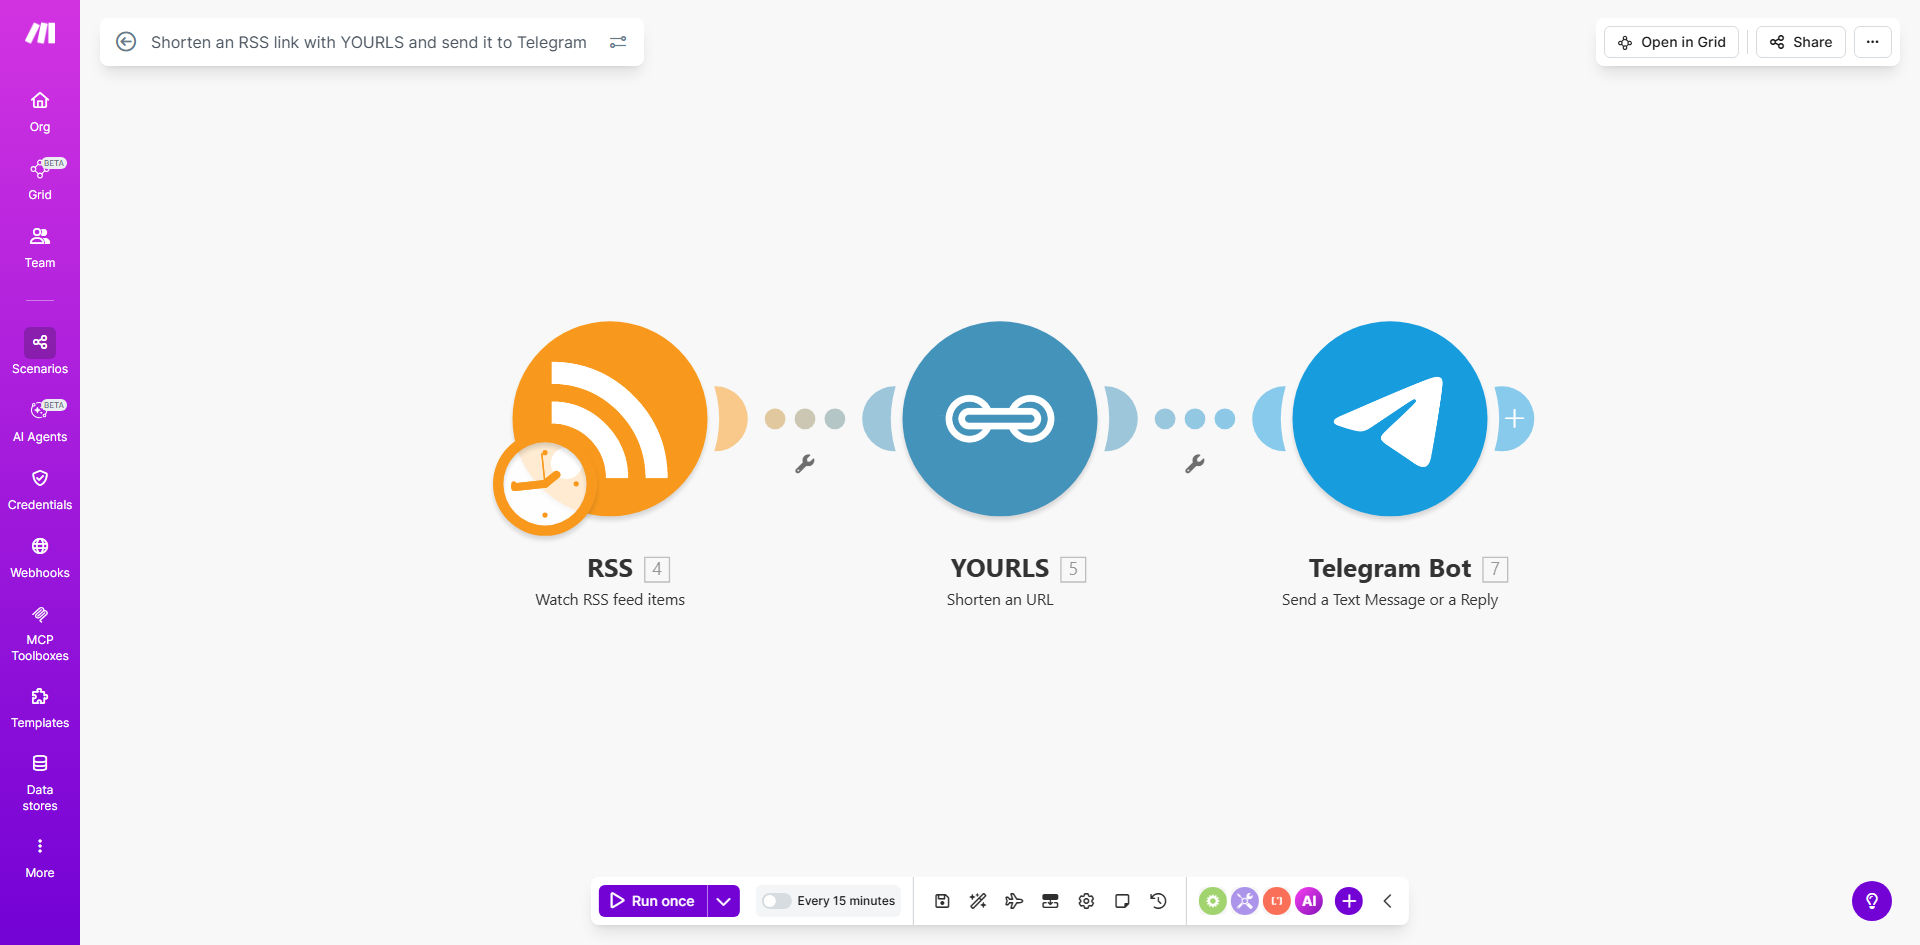
Task: Click the Every 15 minutes schedule label
Action: click(846, 901)
